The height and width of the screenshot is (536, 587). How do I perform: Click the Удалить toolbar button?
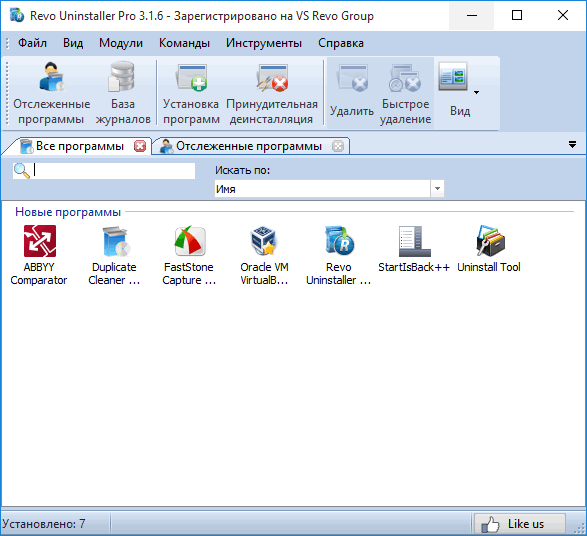pos(352,93)
